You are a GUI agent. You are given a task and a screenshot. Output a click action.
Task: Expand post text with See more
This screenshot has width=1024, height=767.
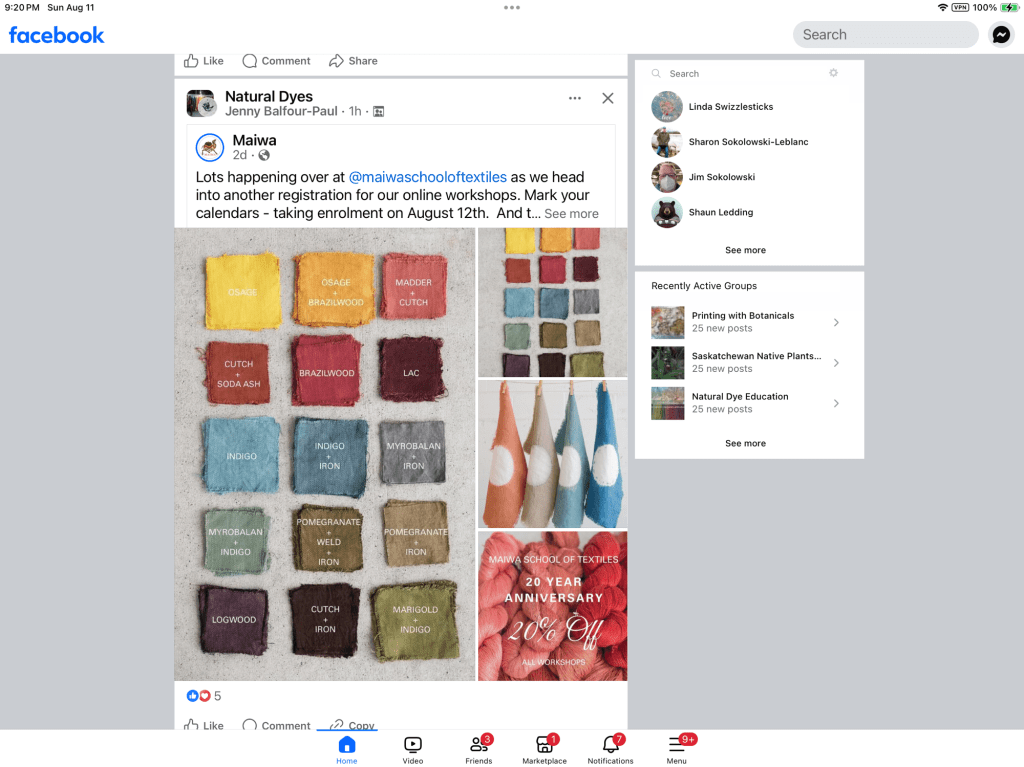point(571,214)
